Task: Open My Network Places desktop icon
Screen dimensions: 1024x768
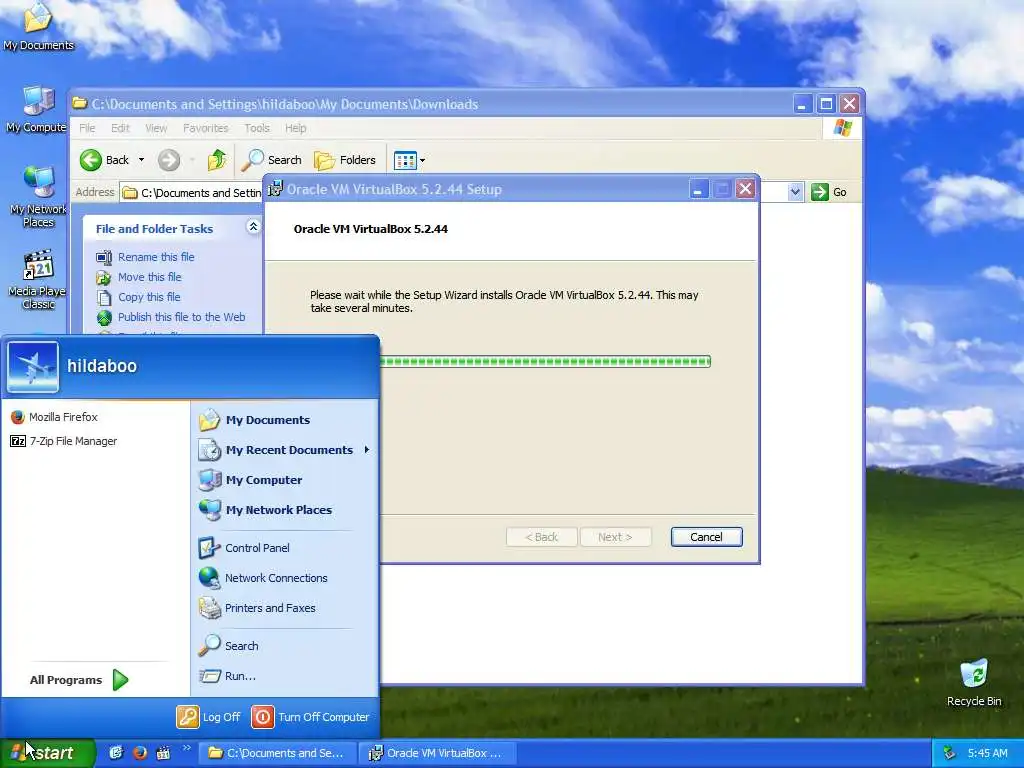Action: tap(38, 196)
